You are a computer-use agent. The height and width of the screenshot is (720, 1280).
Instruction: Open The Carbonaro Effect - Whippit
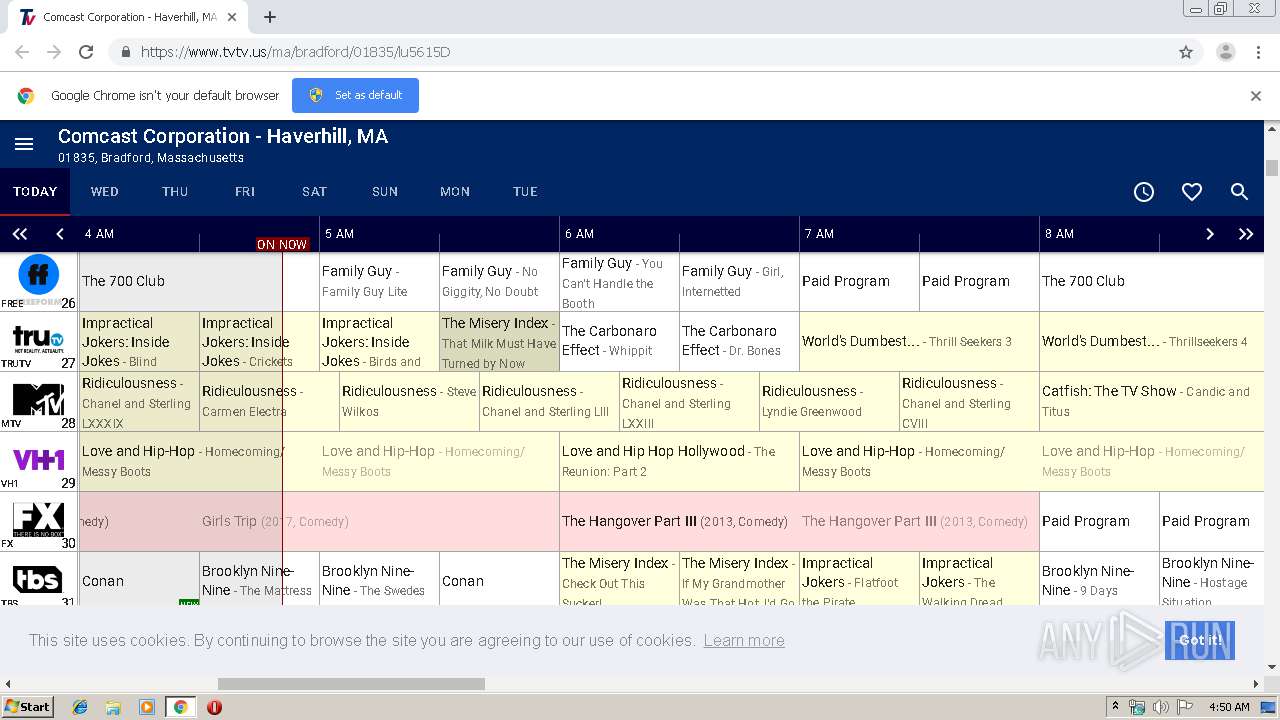click(x=619, y=342)
